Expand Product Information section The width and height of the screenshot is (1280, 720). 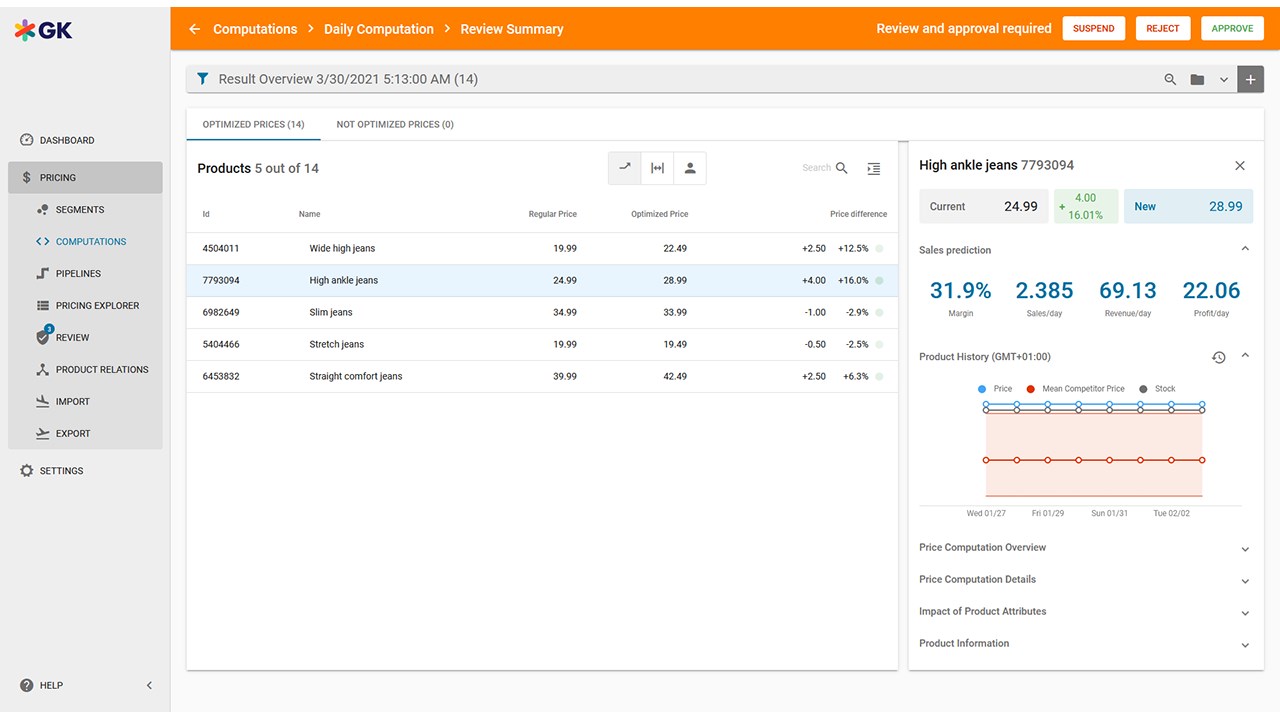[1245, 645]
